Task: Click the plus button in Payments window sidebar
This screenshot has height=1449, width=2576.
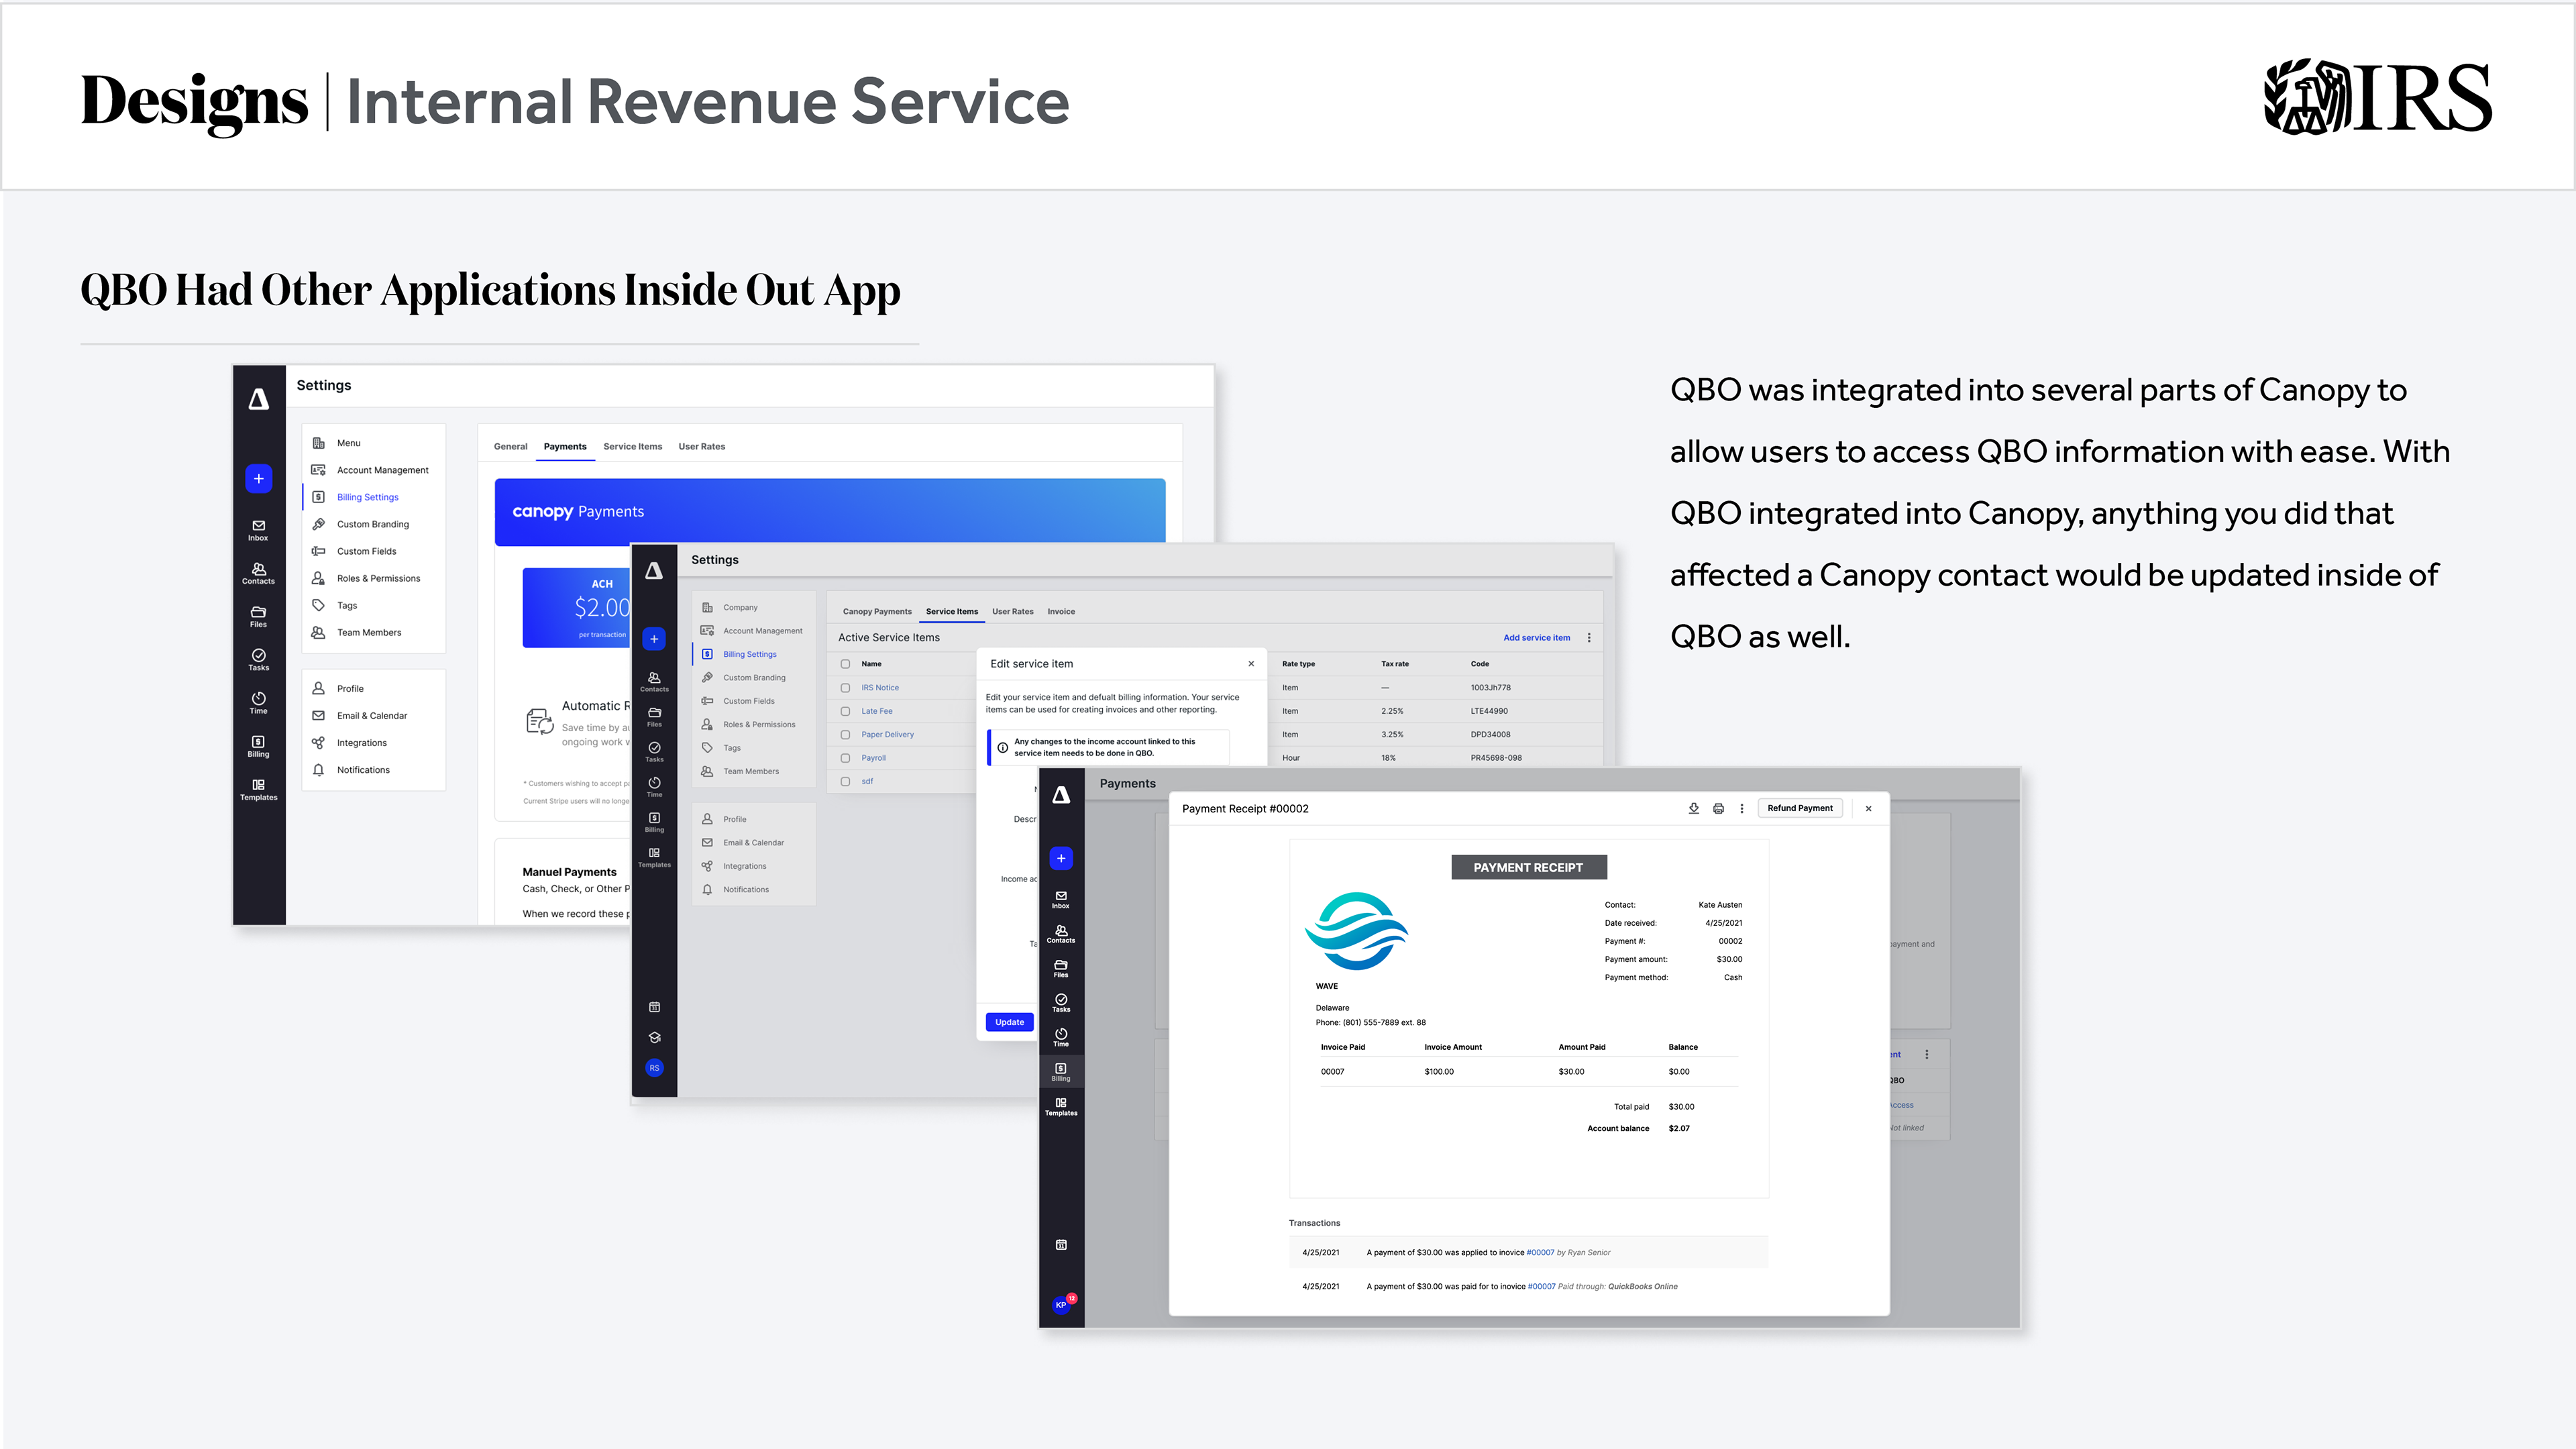Action: 1061,858
